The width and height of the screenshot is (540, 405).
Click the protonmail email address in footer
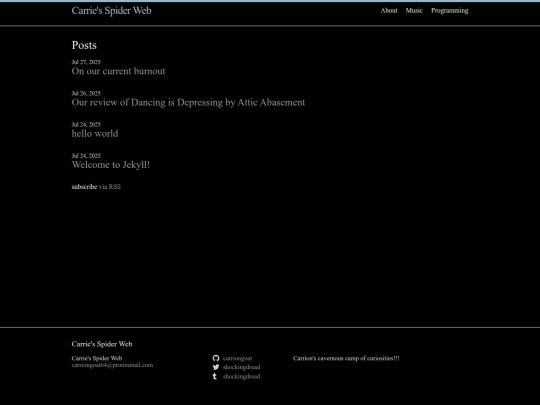(112, 365)
